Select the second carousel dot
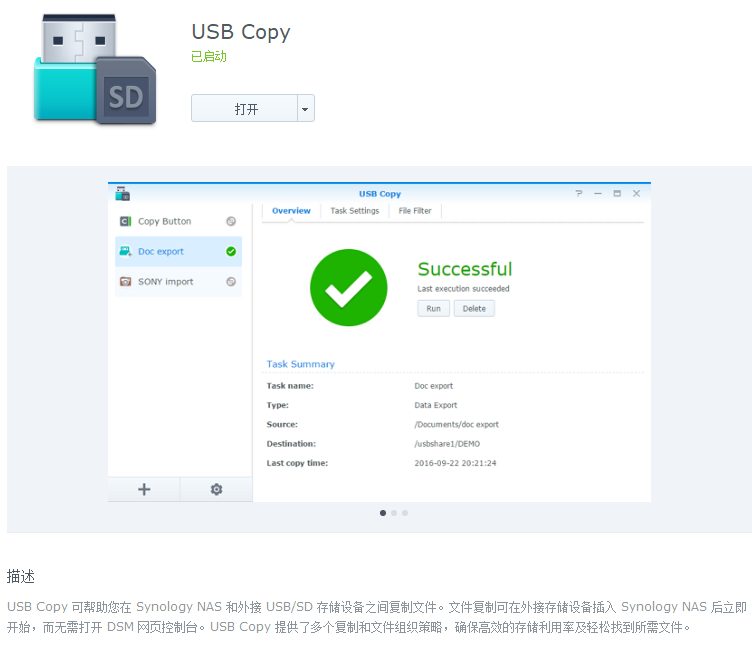The width and height of the screenshot is (752, 654). [x=394, y=513]
